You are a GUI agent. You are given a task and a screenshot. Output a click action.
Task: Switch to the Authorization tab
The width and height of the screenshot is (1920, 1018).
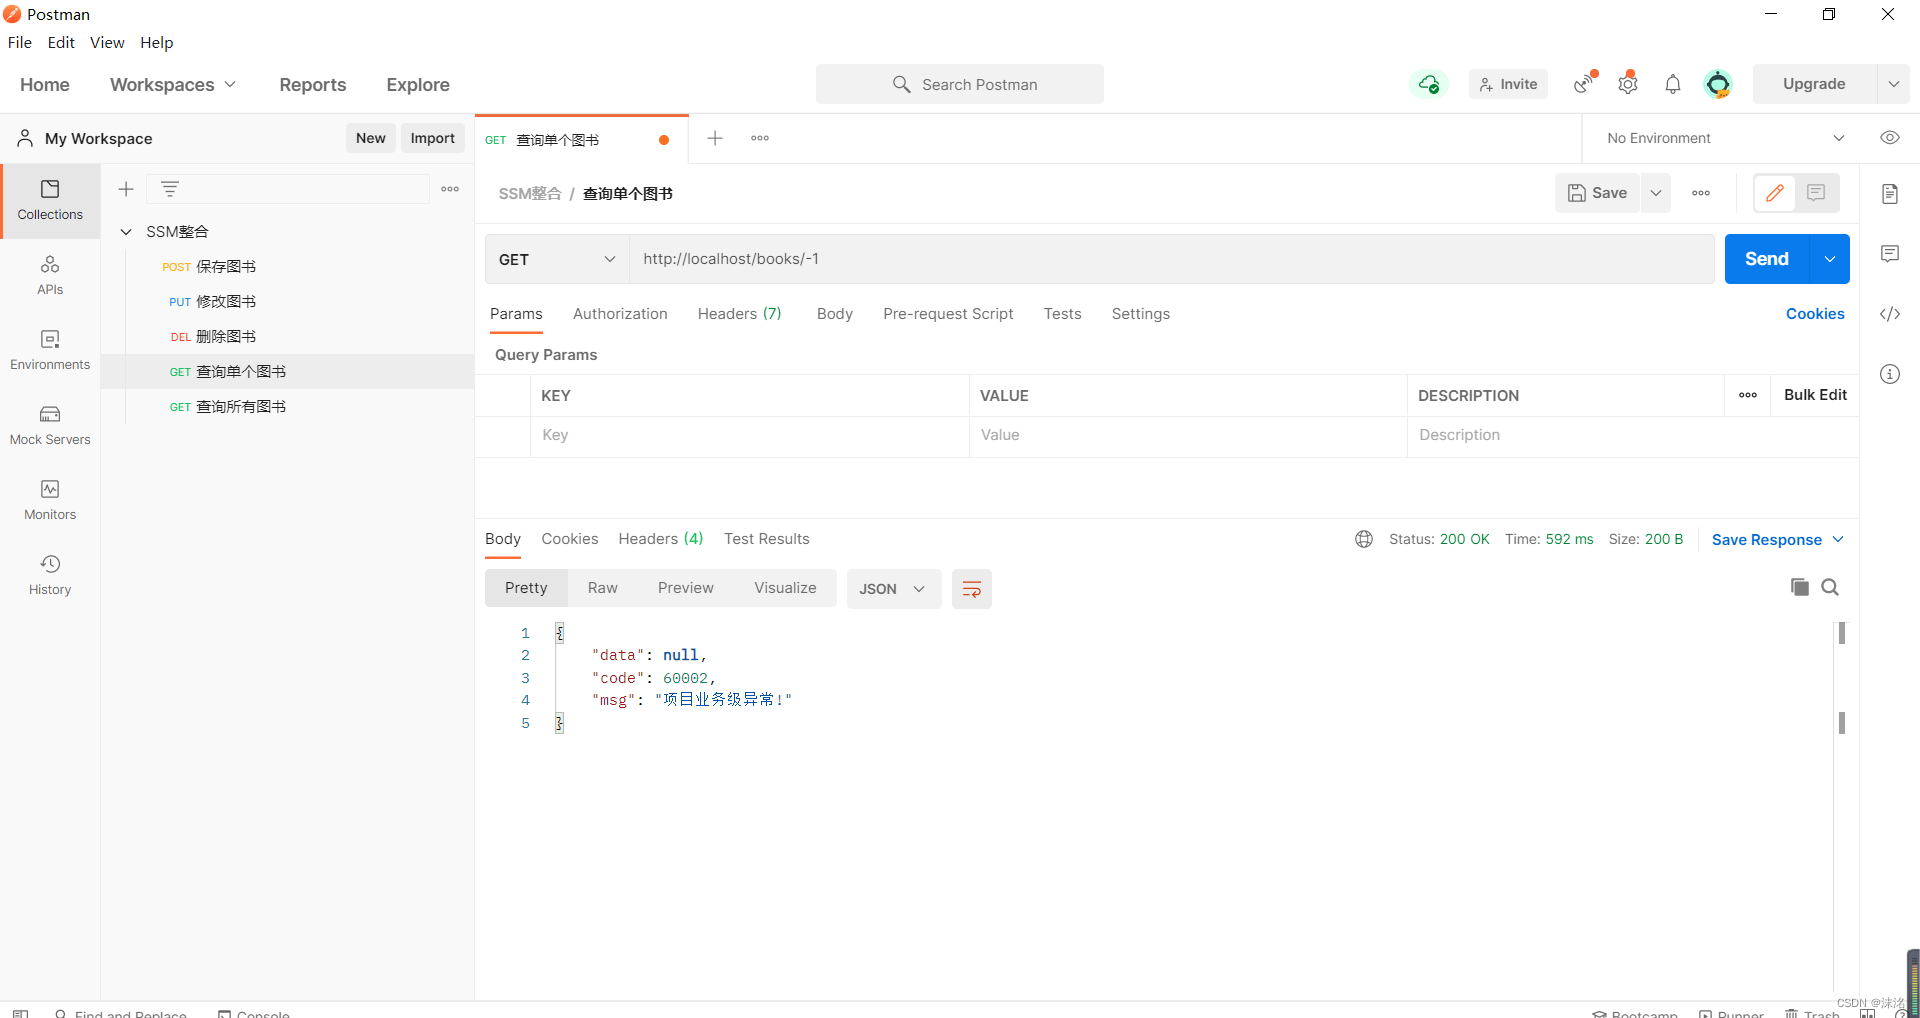pyautogui.click(x=620, y=314)
